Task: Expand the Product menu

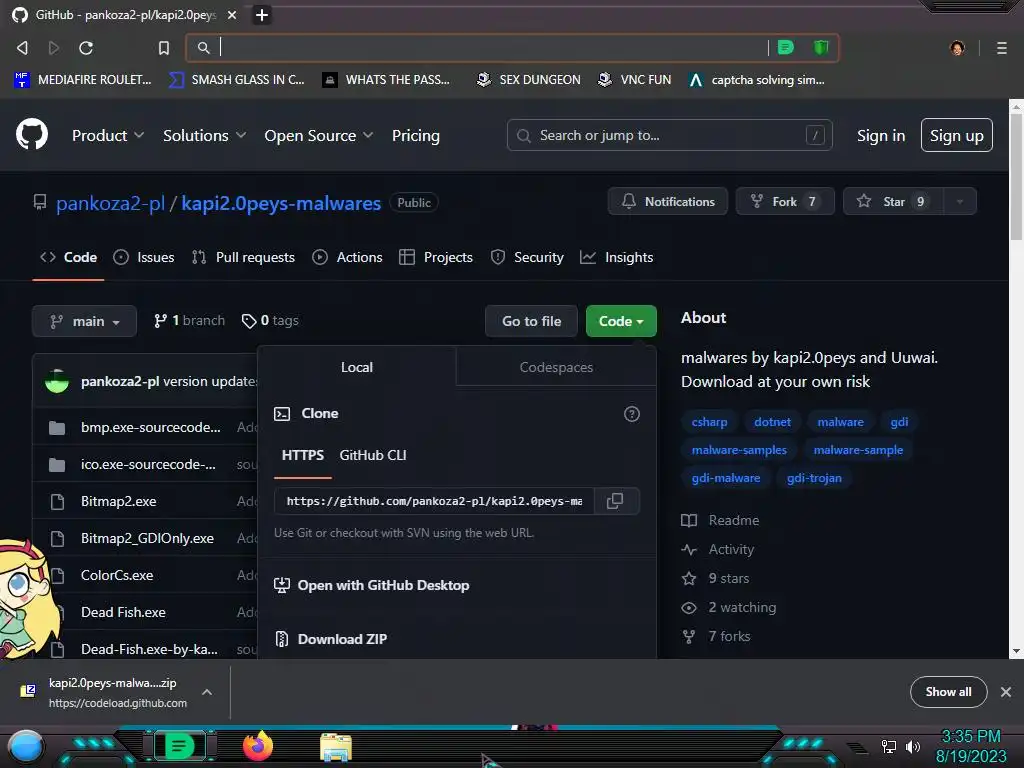Action: point(108,135)
